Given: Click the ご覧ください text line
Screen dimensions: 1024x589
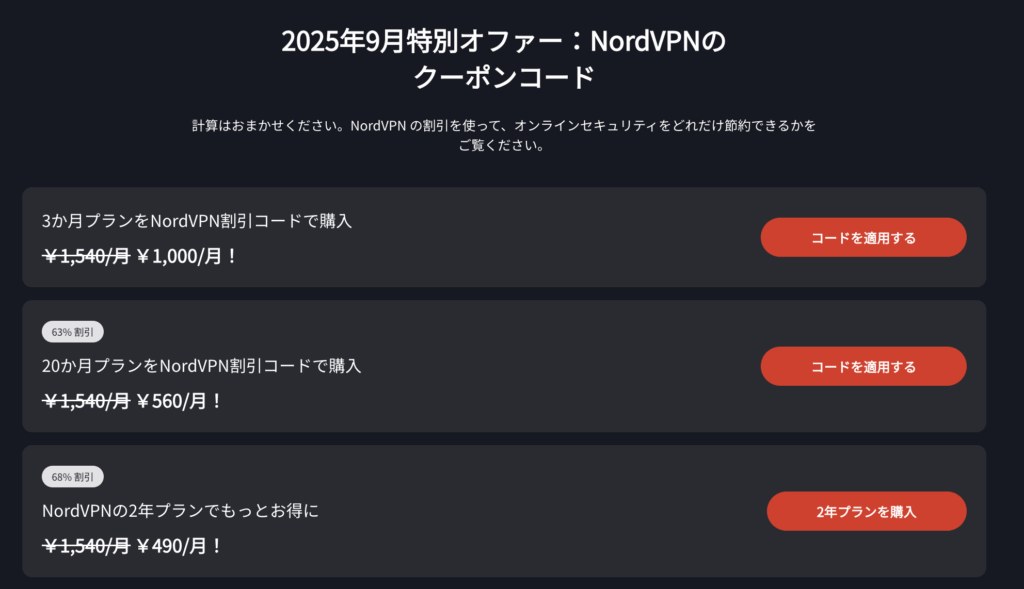Looking at the screenshot, I should (502, 145).
